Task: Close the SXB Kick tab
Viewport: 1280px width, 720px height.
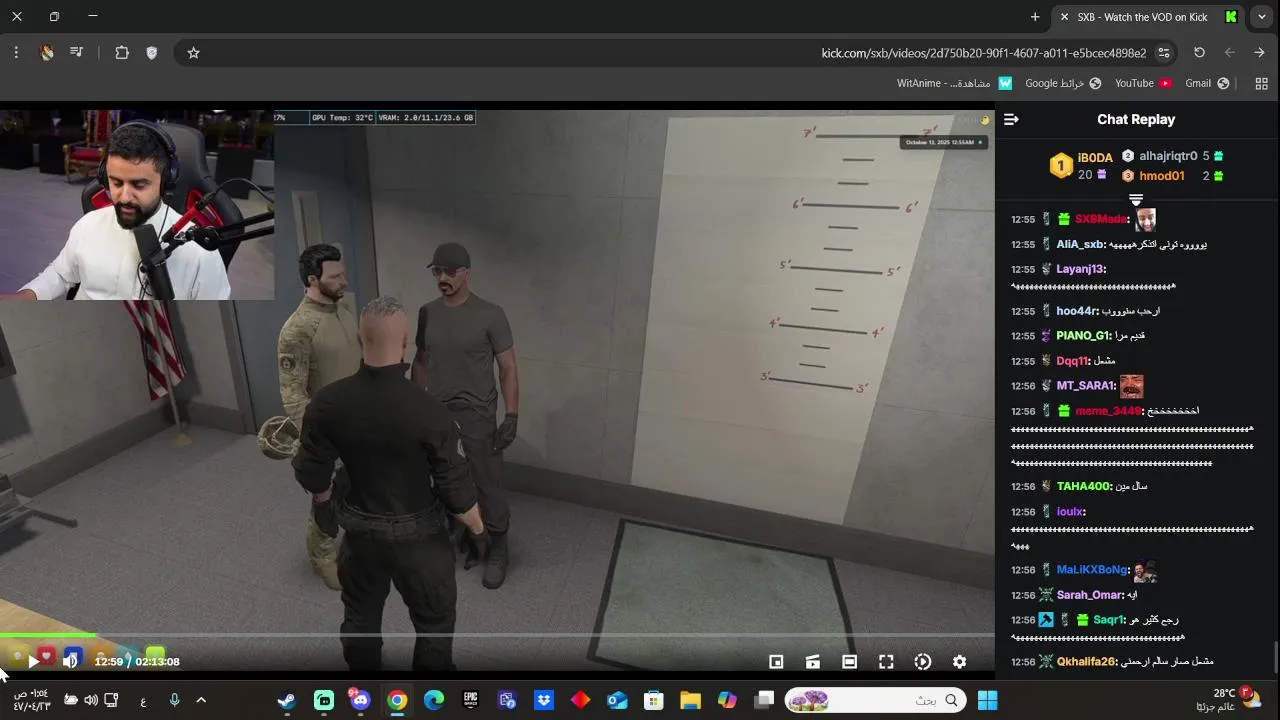Action: (1064, 17)
